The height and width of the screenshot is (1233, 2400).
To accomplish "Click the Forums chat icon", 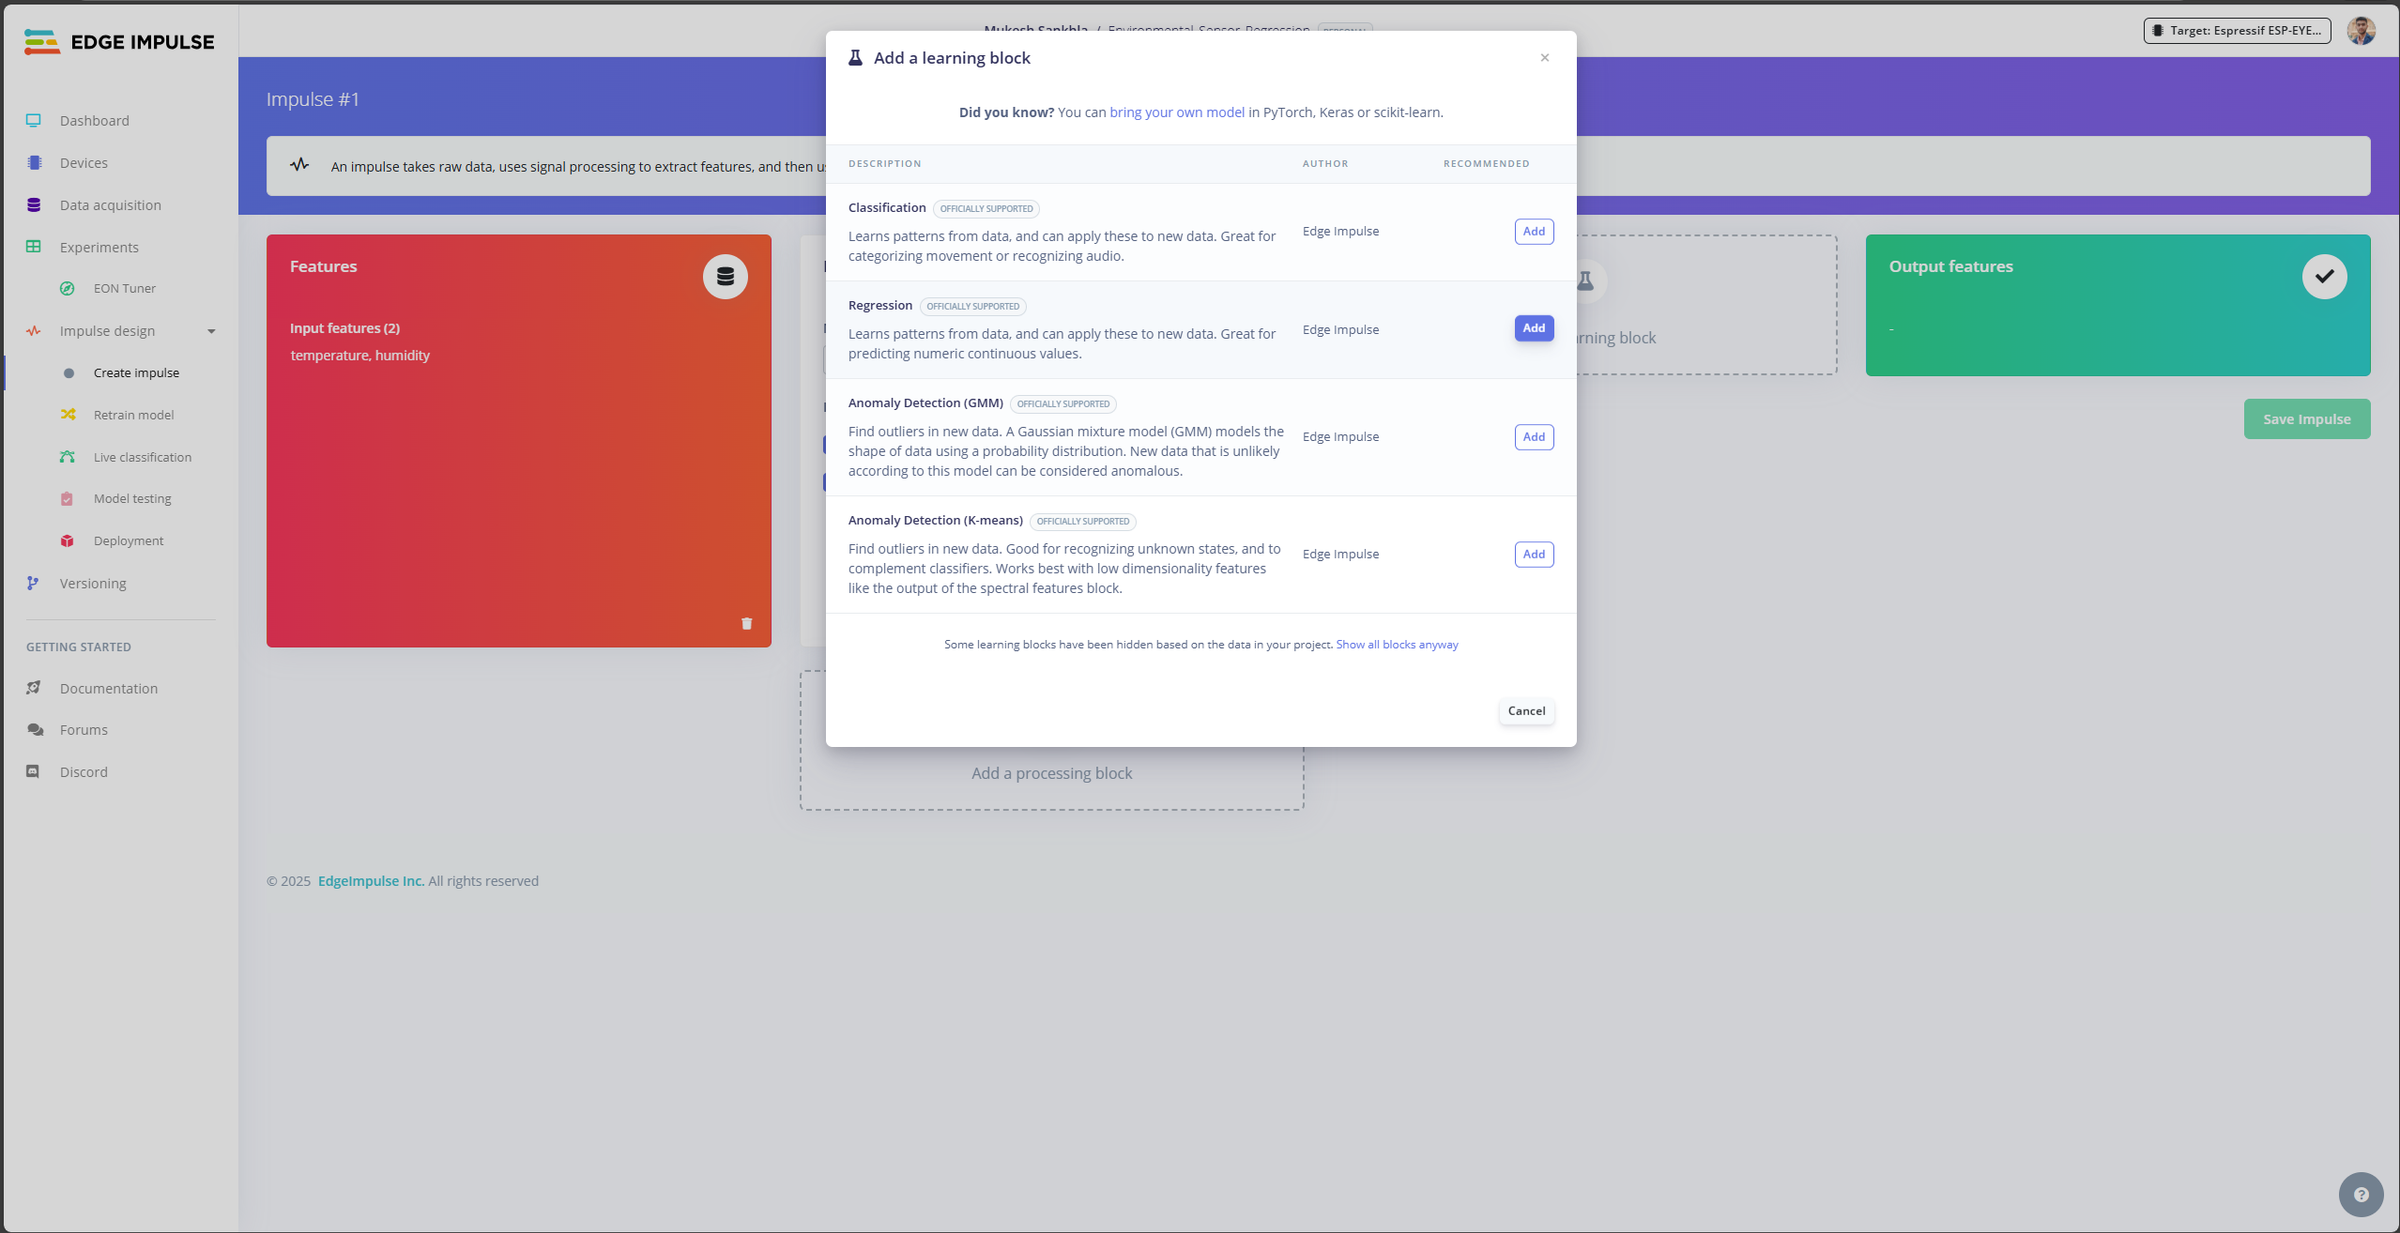I will pos(35,730).
